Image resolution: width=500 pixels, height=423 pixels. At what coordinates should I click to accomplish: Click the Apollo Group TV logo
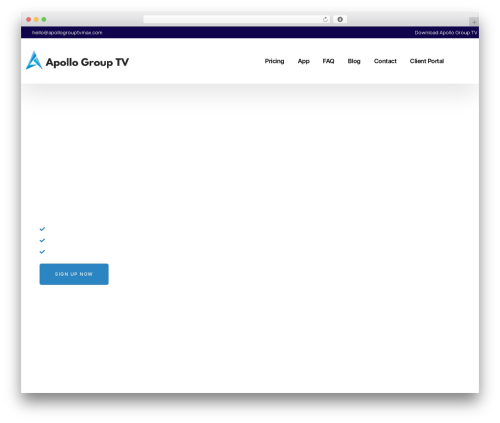click(x=77, y=61)
